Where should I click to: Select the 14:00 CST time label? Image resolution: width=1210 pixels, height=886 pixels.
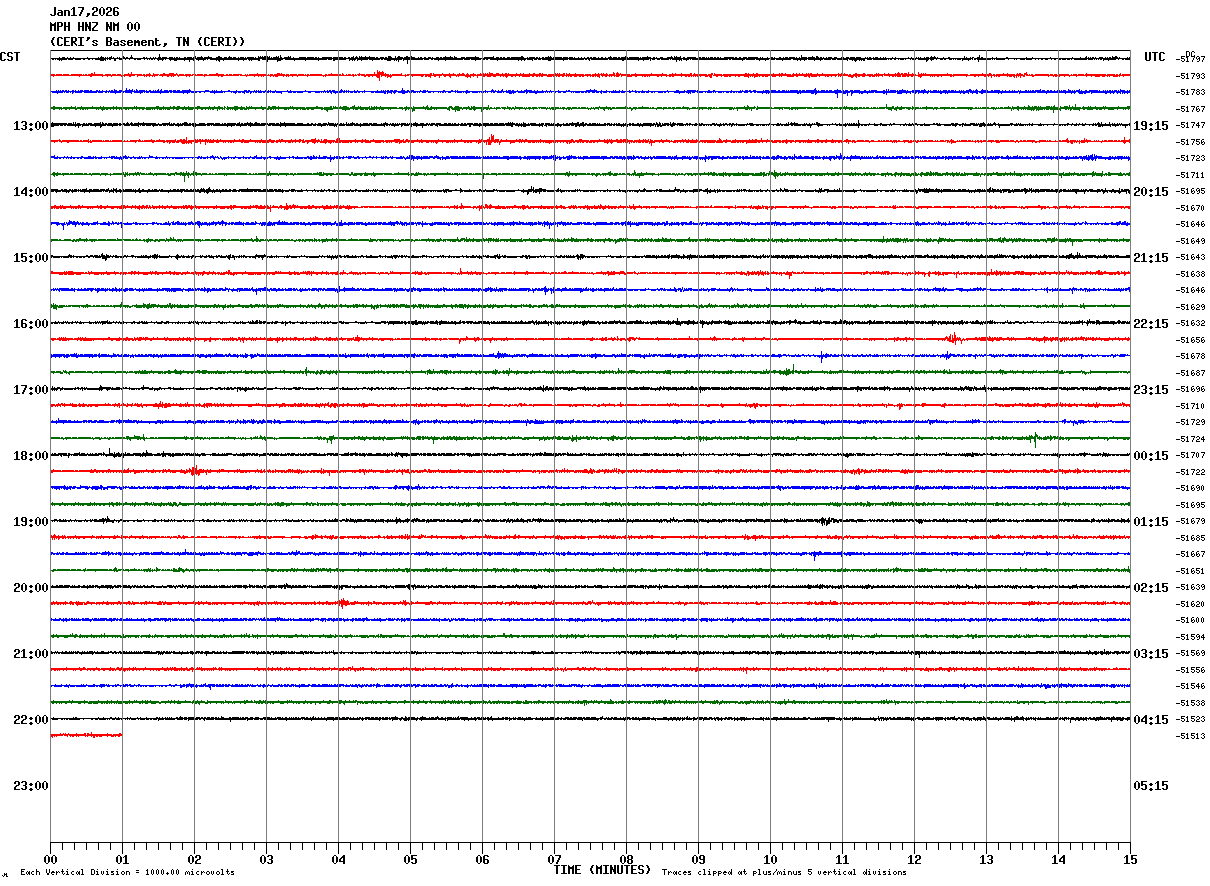pos(31,192)
